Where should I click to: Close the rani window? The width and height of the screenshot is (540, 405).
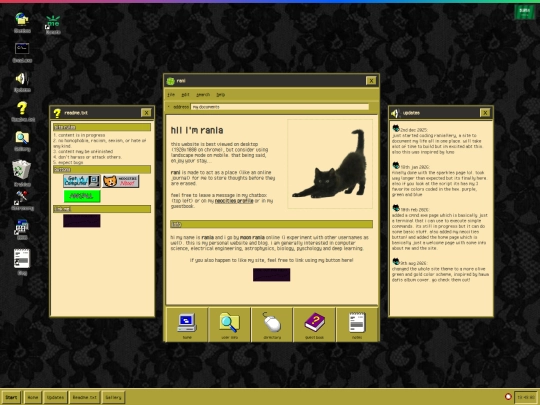coord(371,81)
